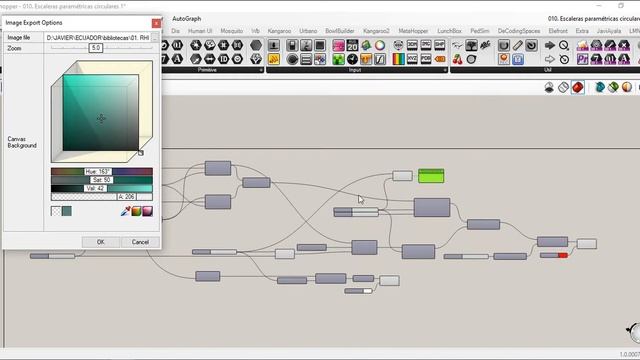
Task: Click the Zoom slider handle showing 5.0
Action: 96,48
